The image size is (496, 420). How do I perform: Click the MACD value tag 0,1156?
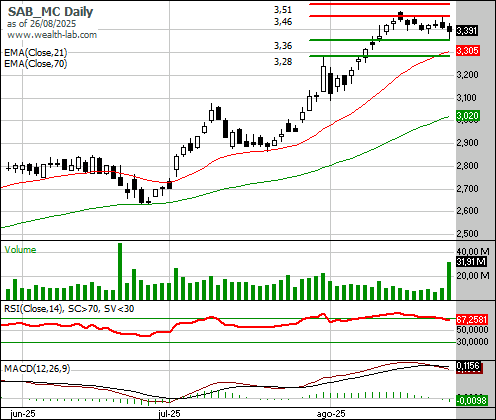(x=468, y=366)
